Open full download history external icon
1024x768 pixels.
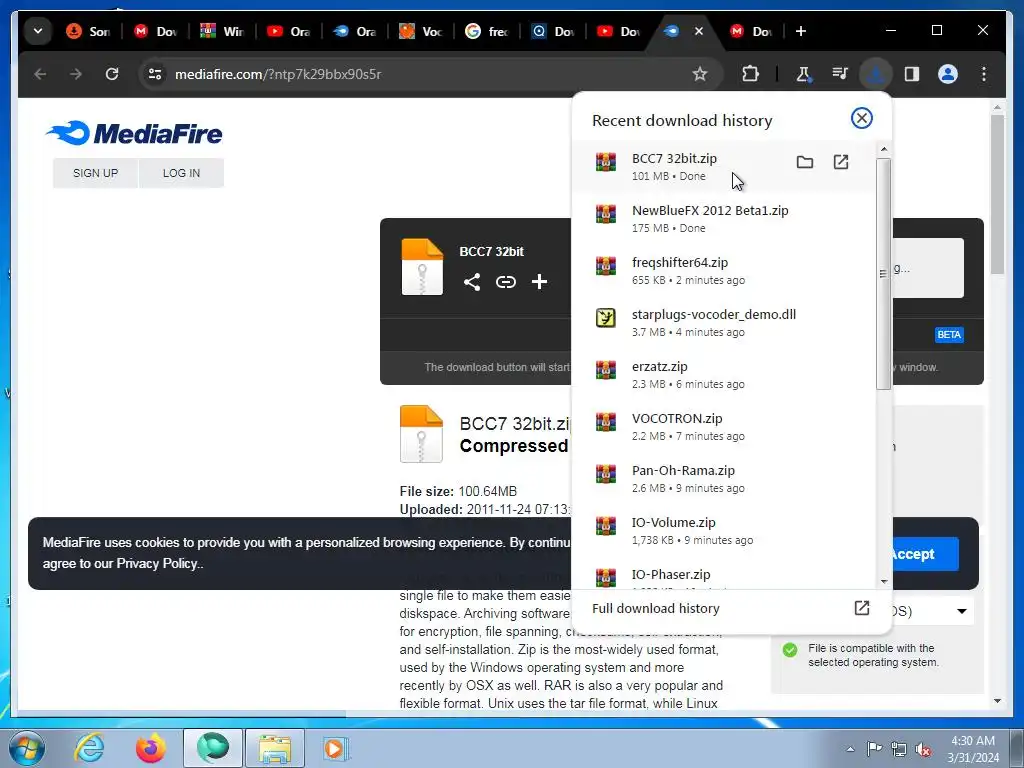coord(861,608)
